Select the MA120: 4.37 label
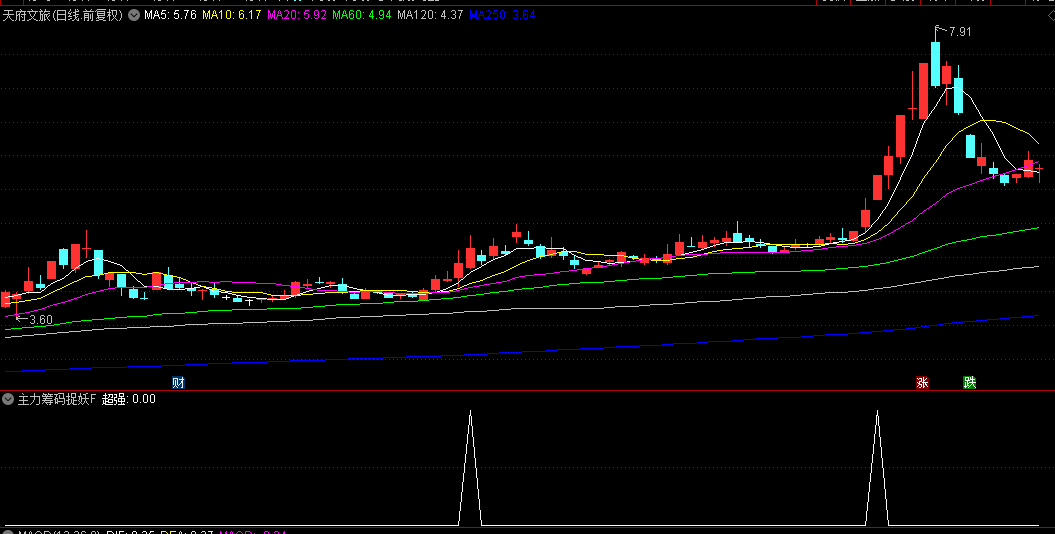This screenshot has width=1055, height=534. click(x=431, y=15)
